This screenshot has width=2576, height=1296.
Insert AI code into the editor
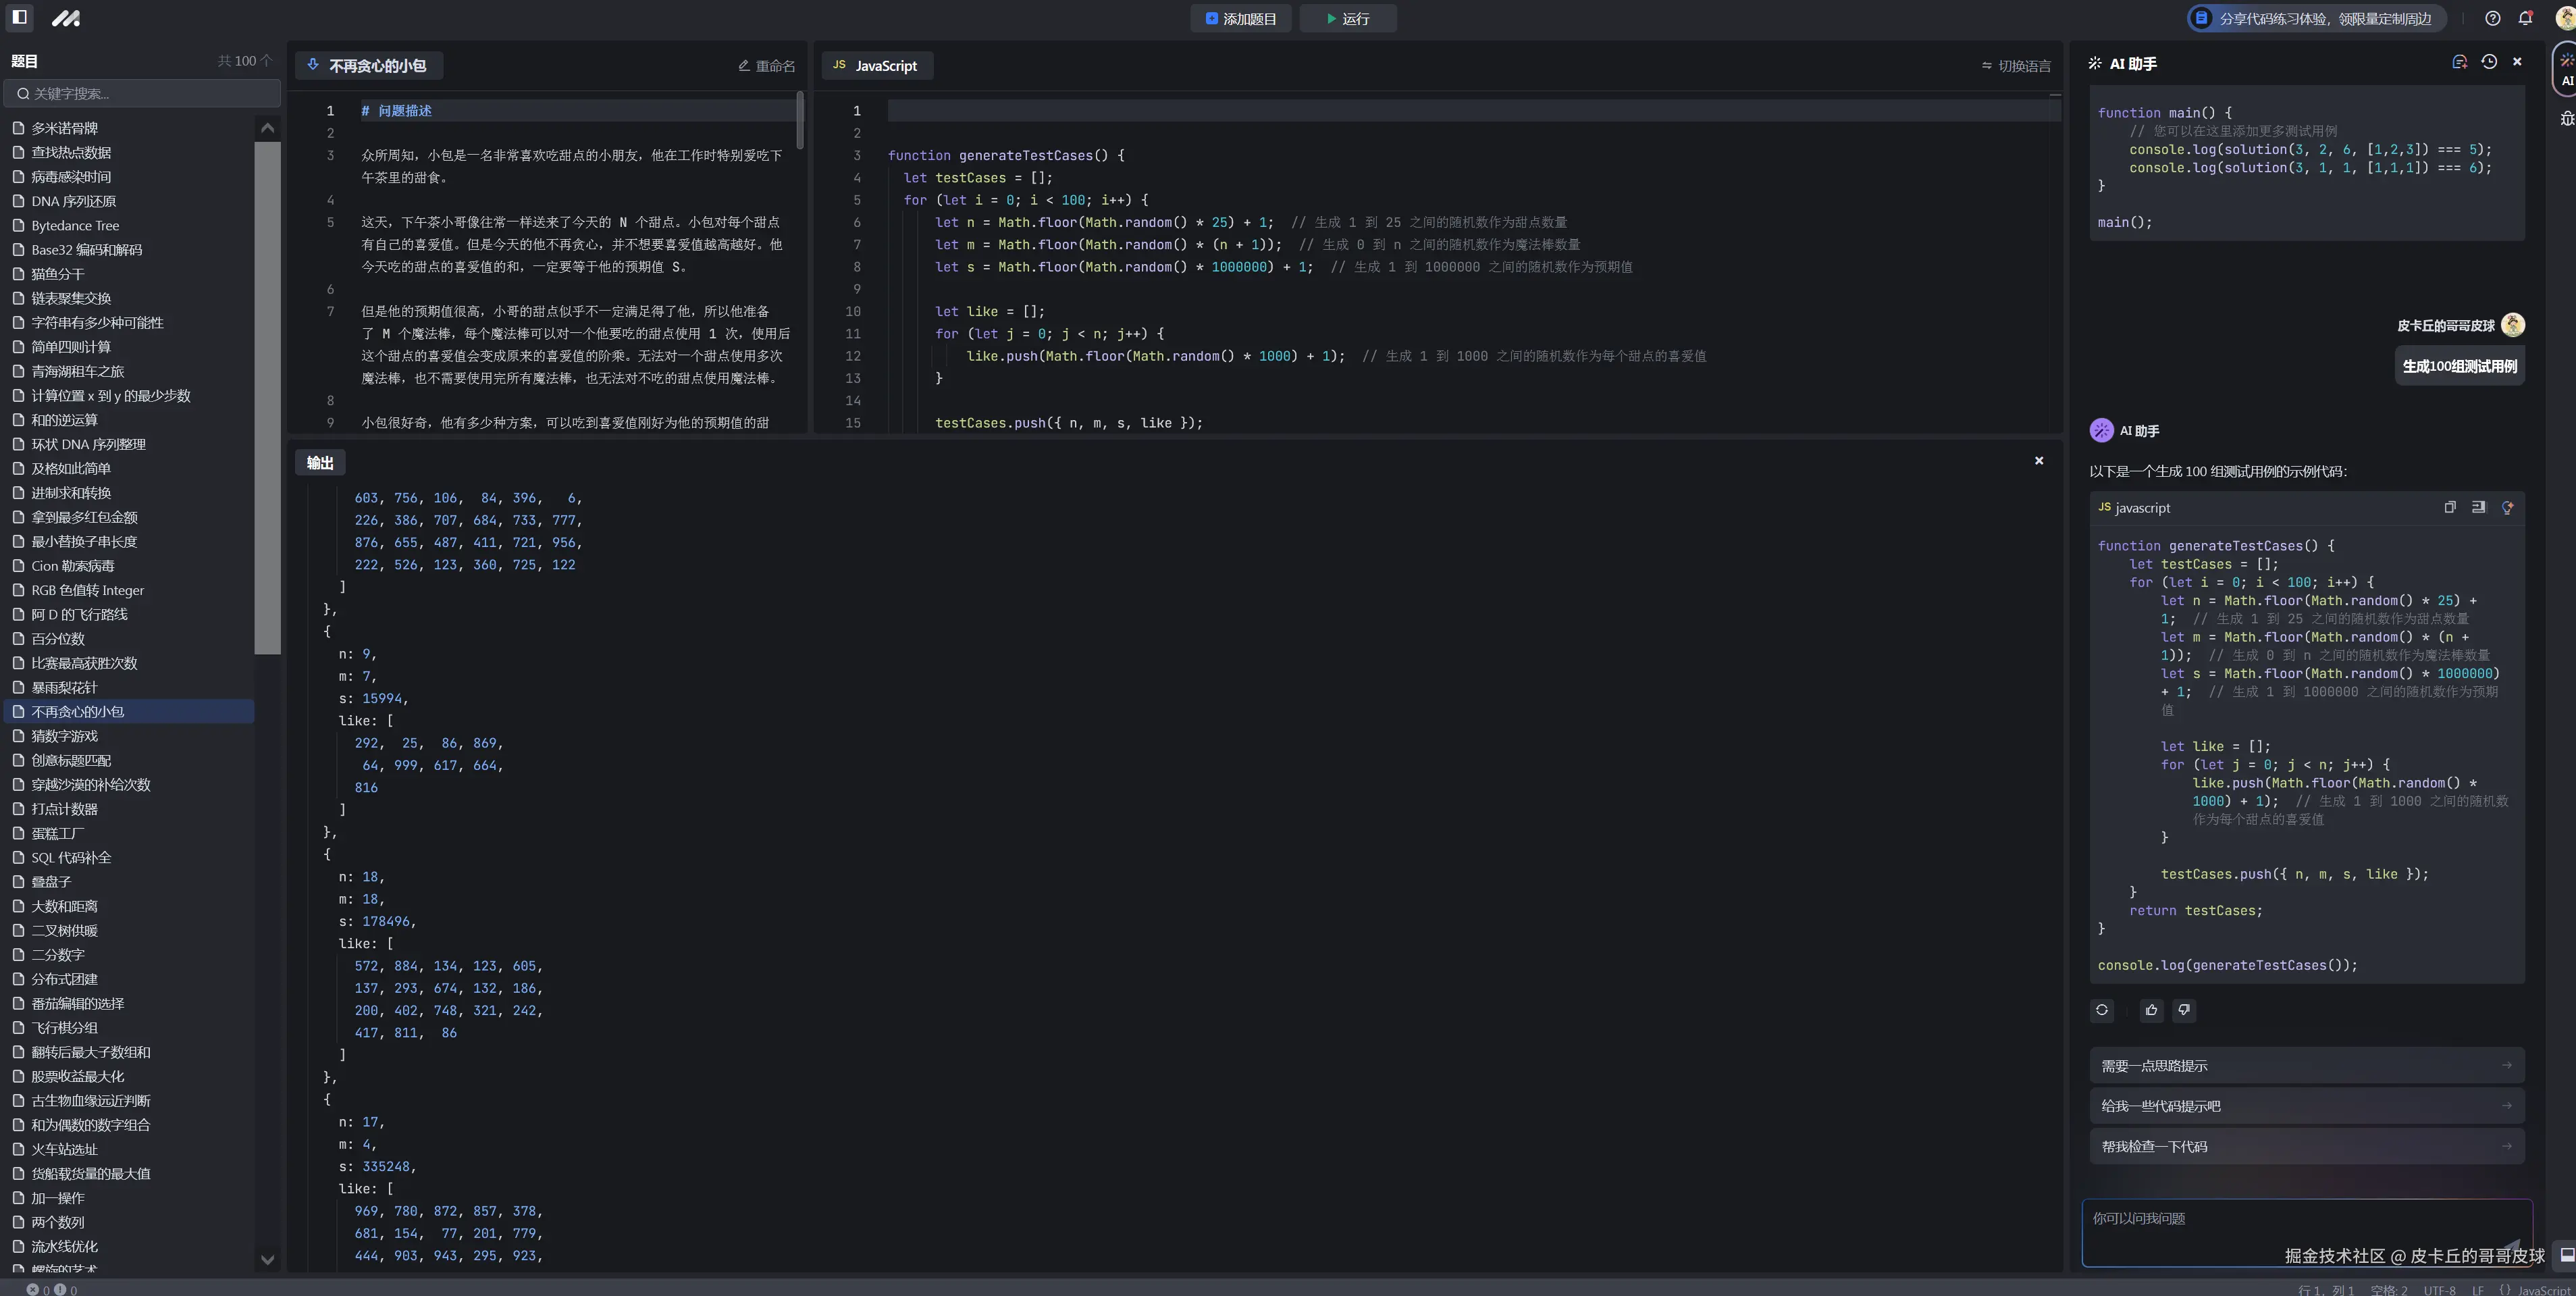click(2478, 507)
